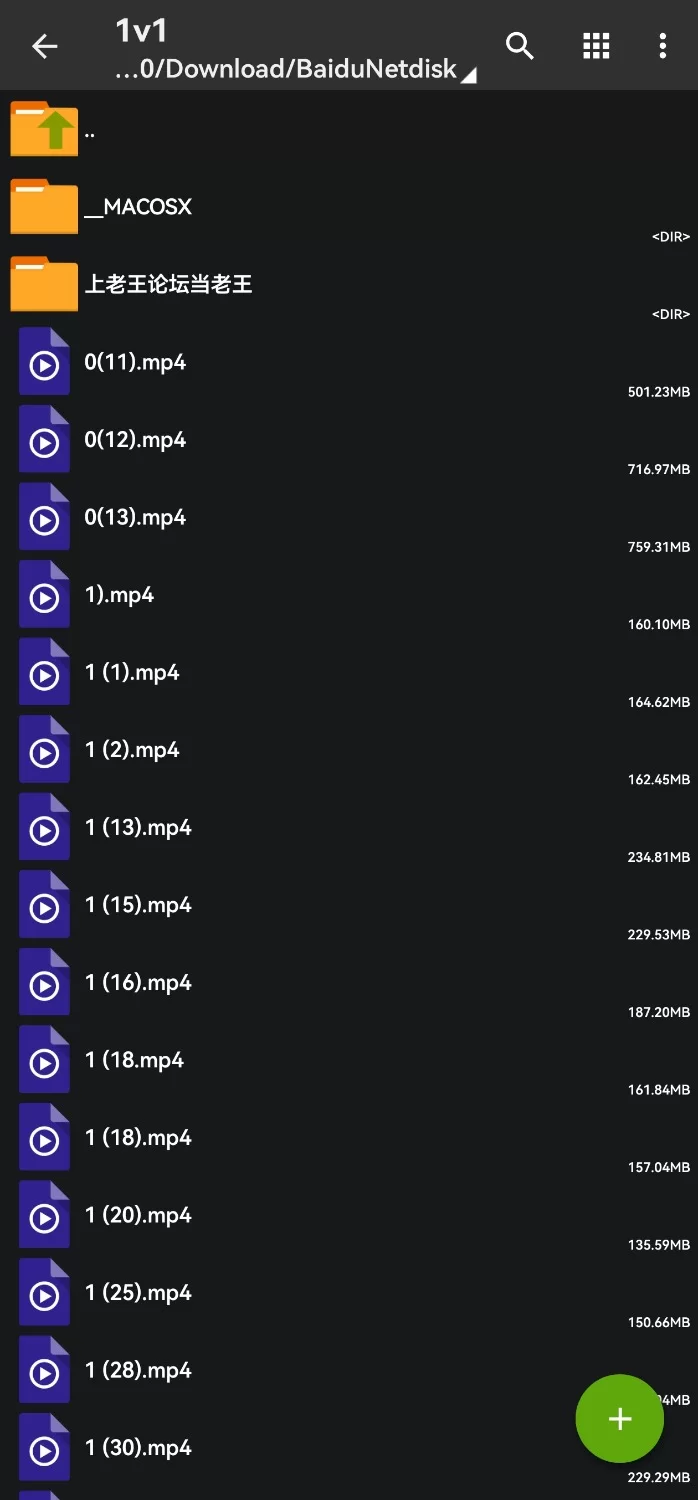Open the file 1 (18.mp4
Viewport: 698px width, 1500px height.
pos(134,1061)
